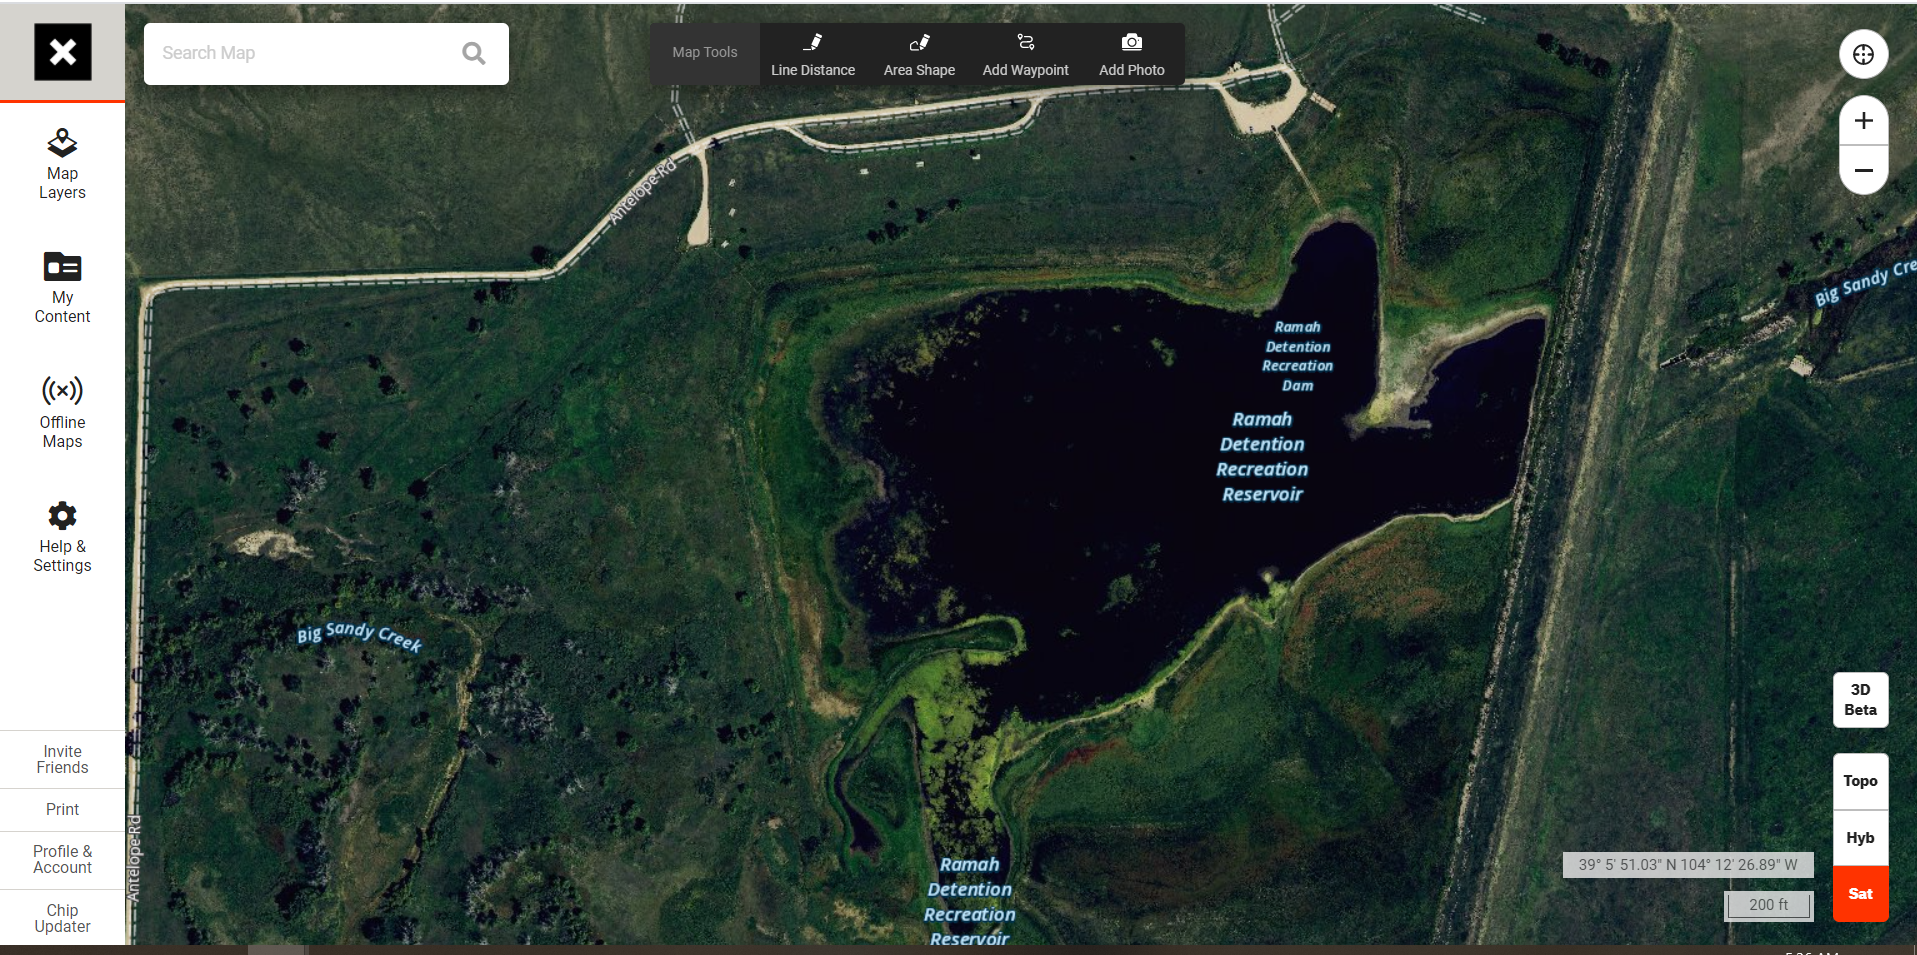Close the side menu with X icon
Screen dimensions: 1917x955
click(62, 52)
